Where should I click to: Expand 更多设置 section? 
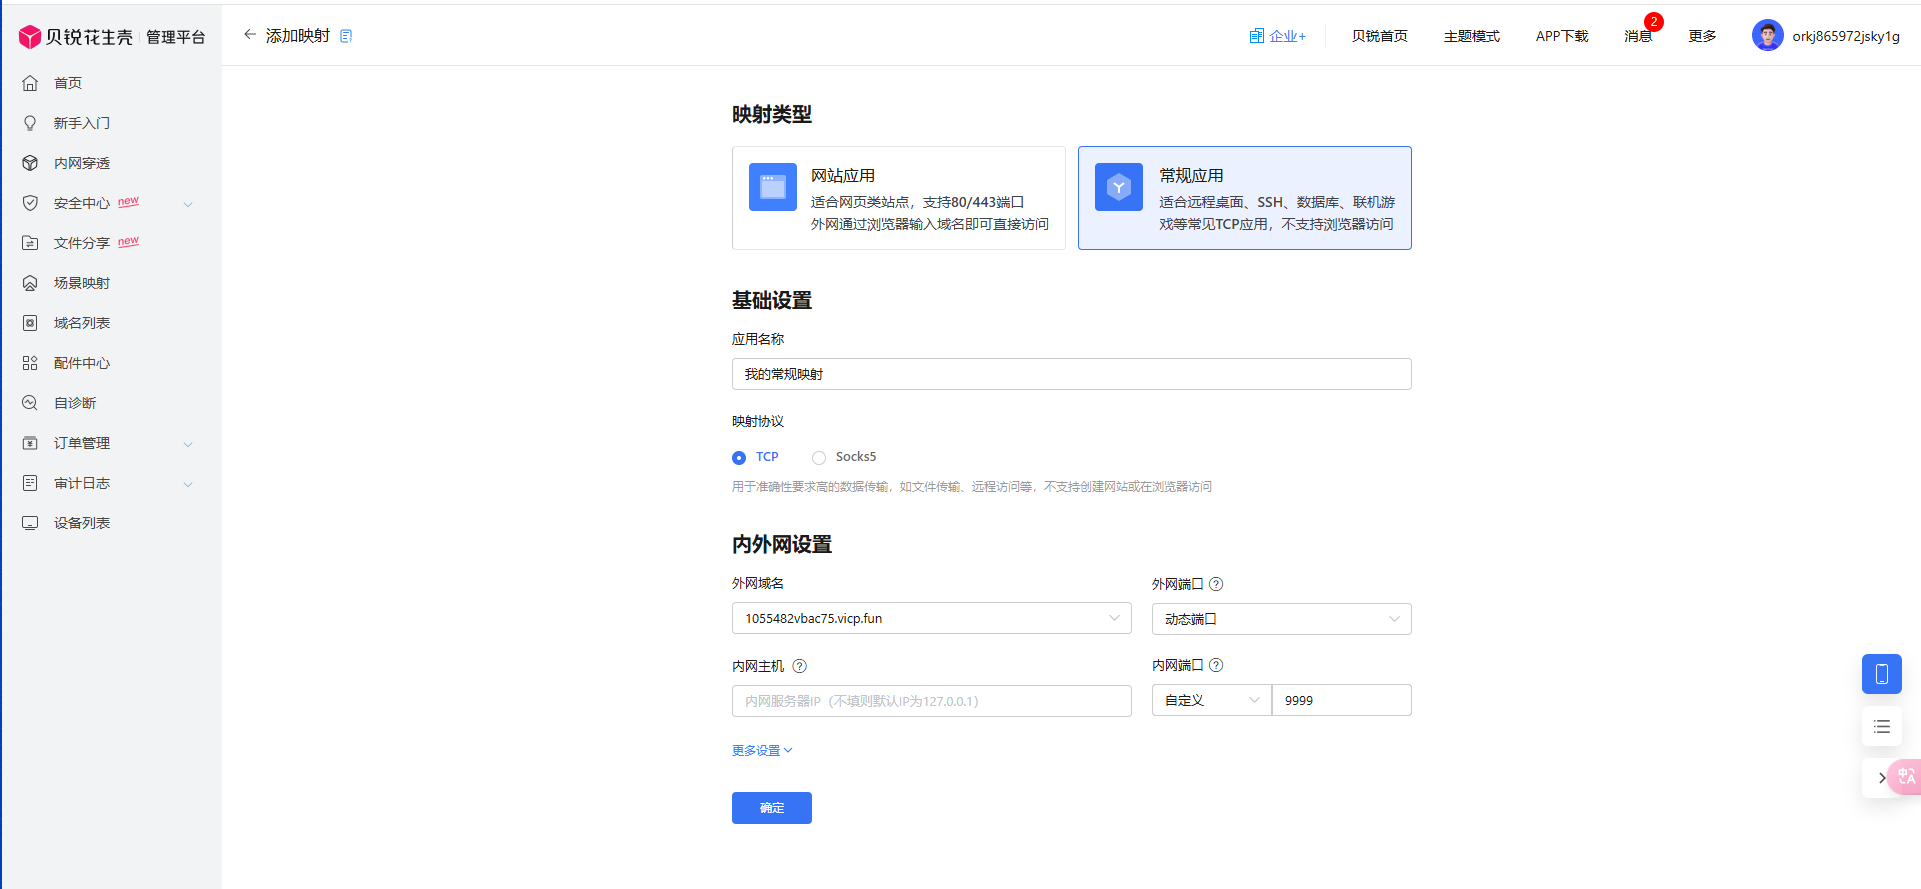coord(761,751)
